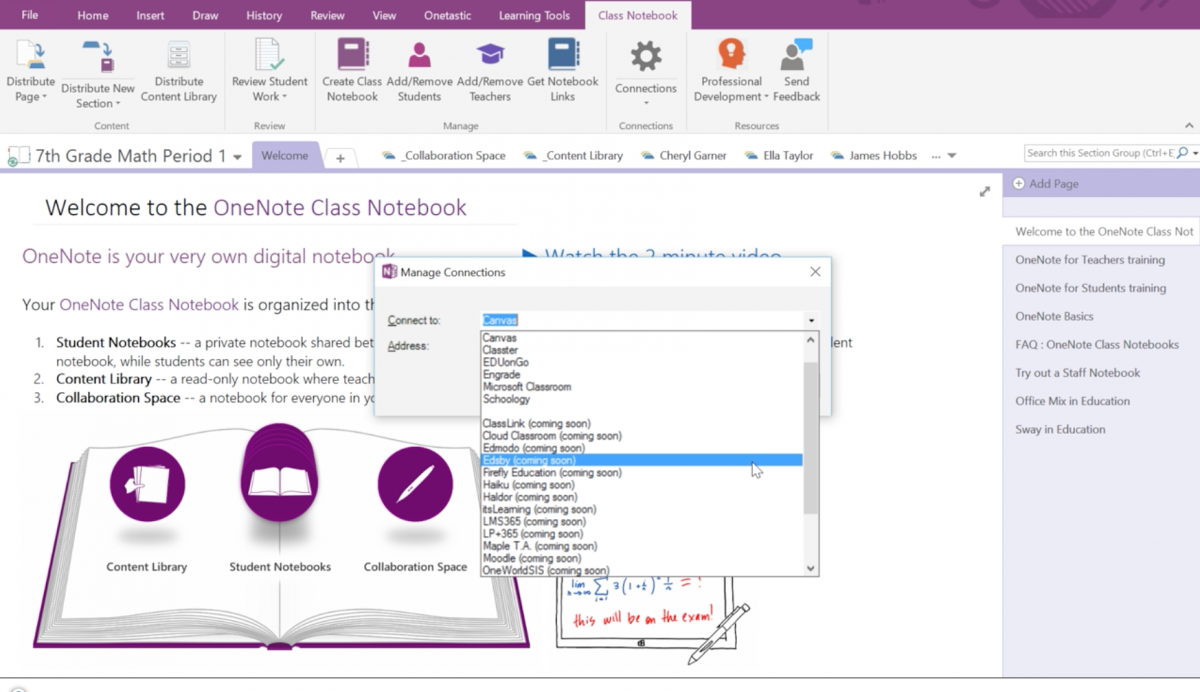The height and width of the screenshot is (692, 1200).
Task: Open Office Mix in Education page
Action: [x=1072, y=401]
